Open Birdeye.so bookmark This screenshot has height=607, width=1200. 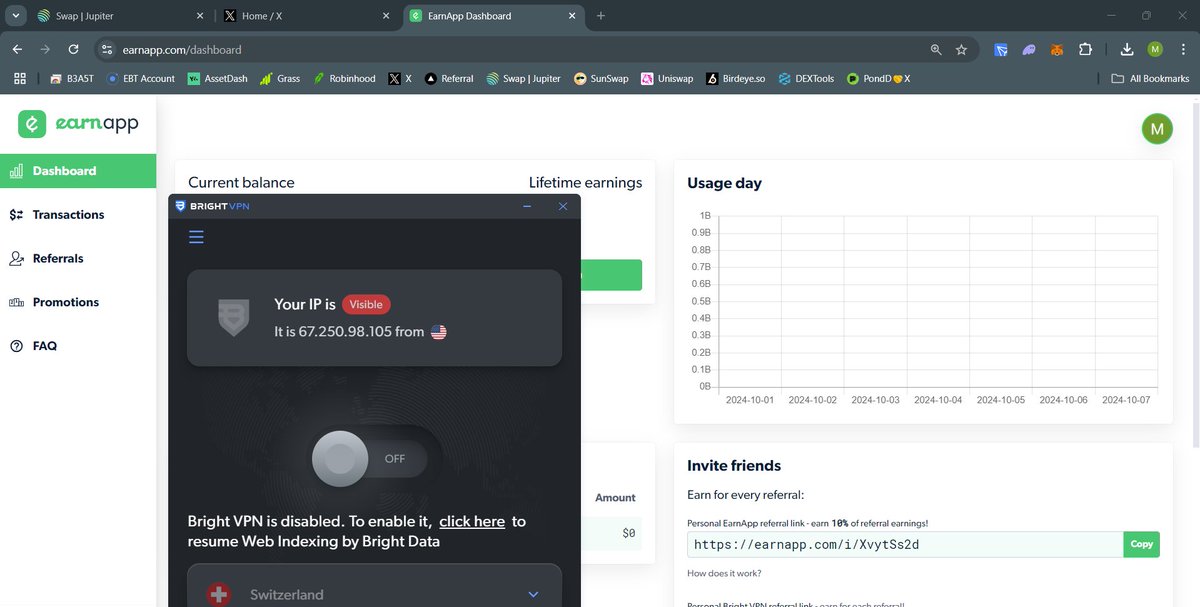(x=735, y=78)
